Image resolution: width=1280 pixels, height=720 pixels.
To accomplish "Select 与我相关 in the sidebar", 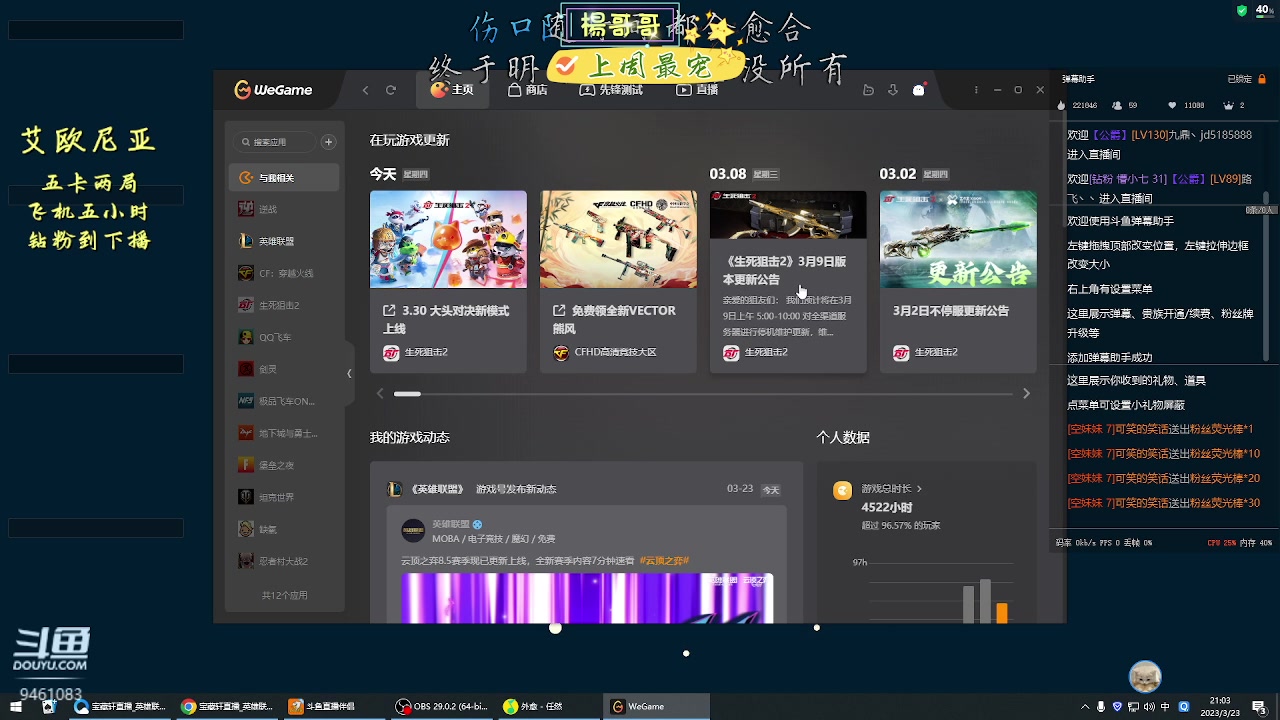I will coord(284,178).
